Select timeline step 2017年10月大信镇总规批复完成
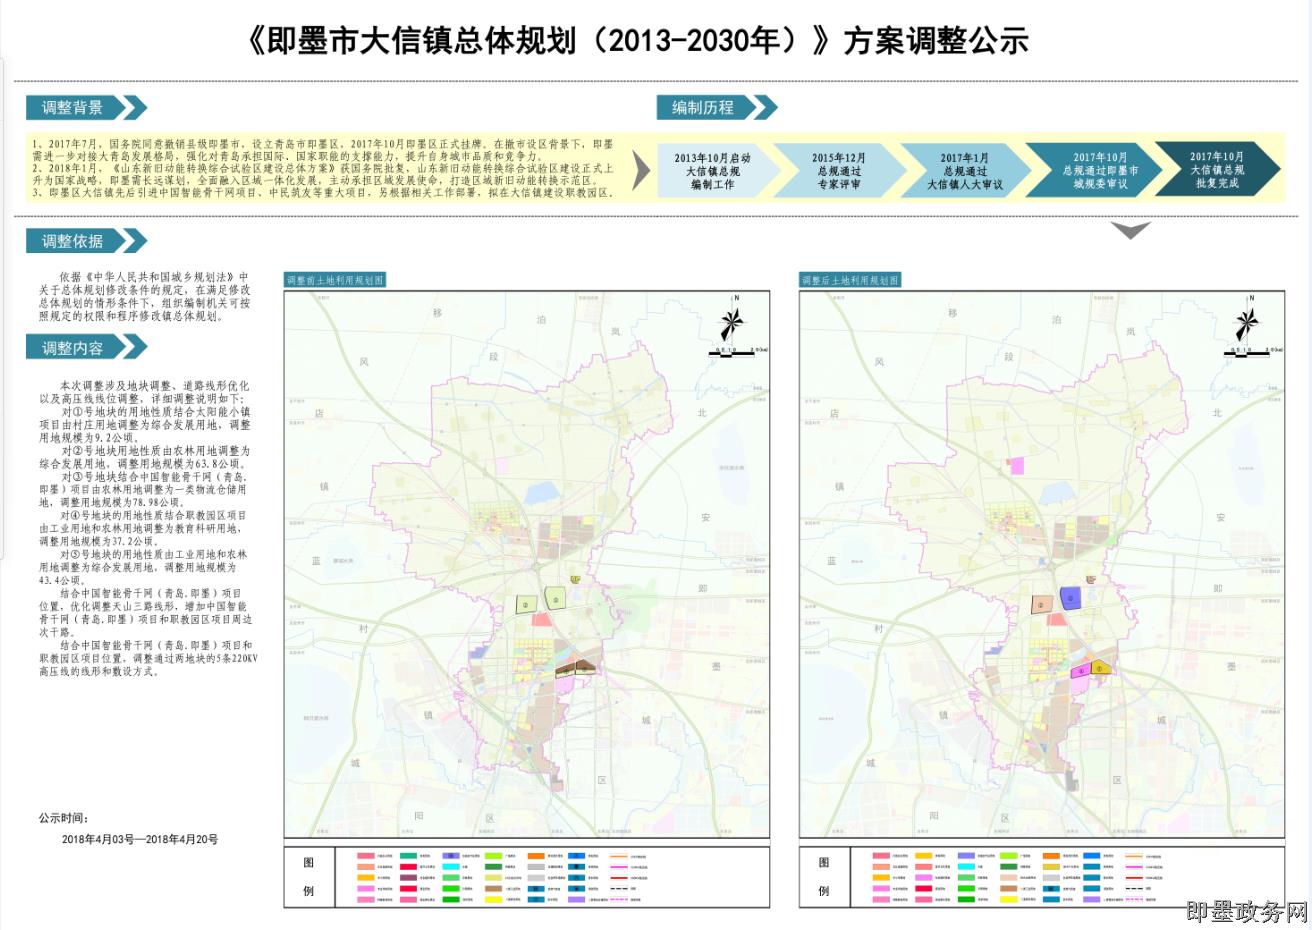The width and height of the screenshot is (1312, 930). (x=1217, y=170)
